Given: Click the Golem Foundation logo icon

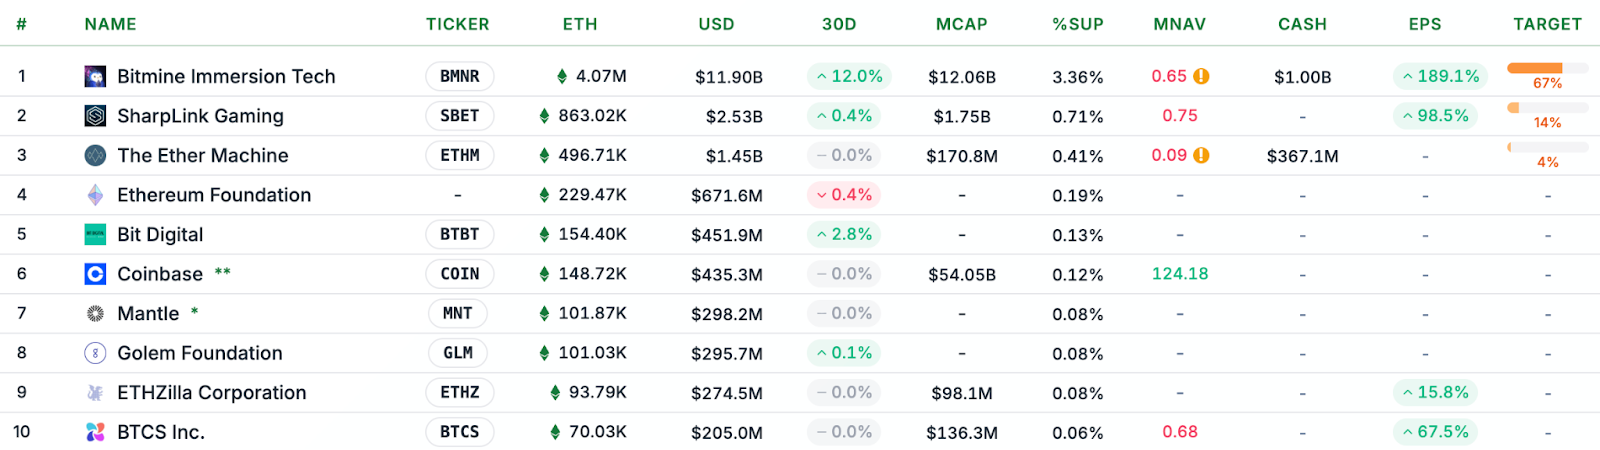Looking at the screenshot, I should 95,353.
